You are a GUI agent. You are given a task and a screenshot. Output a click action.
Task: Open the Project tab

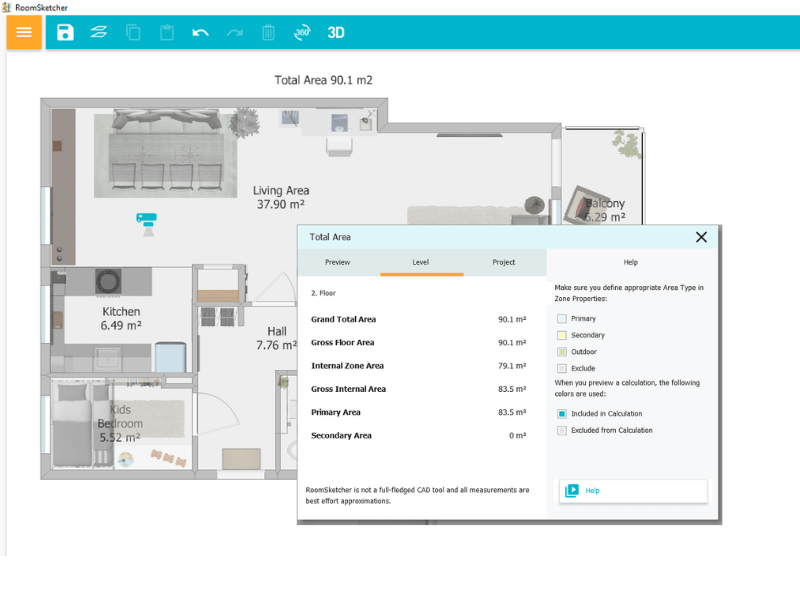(x=504, y=262)
